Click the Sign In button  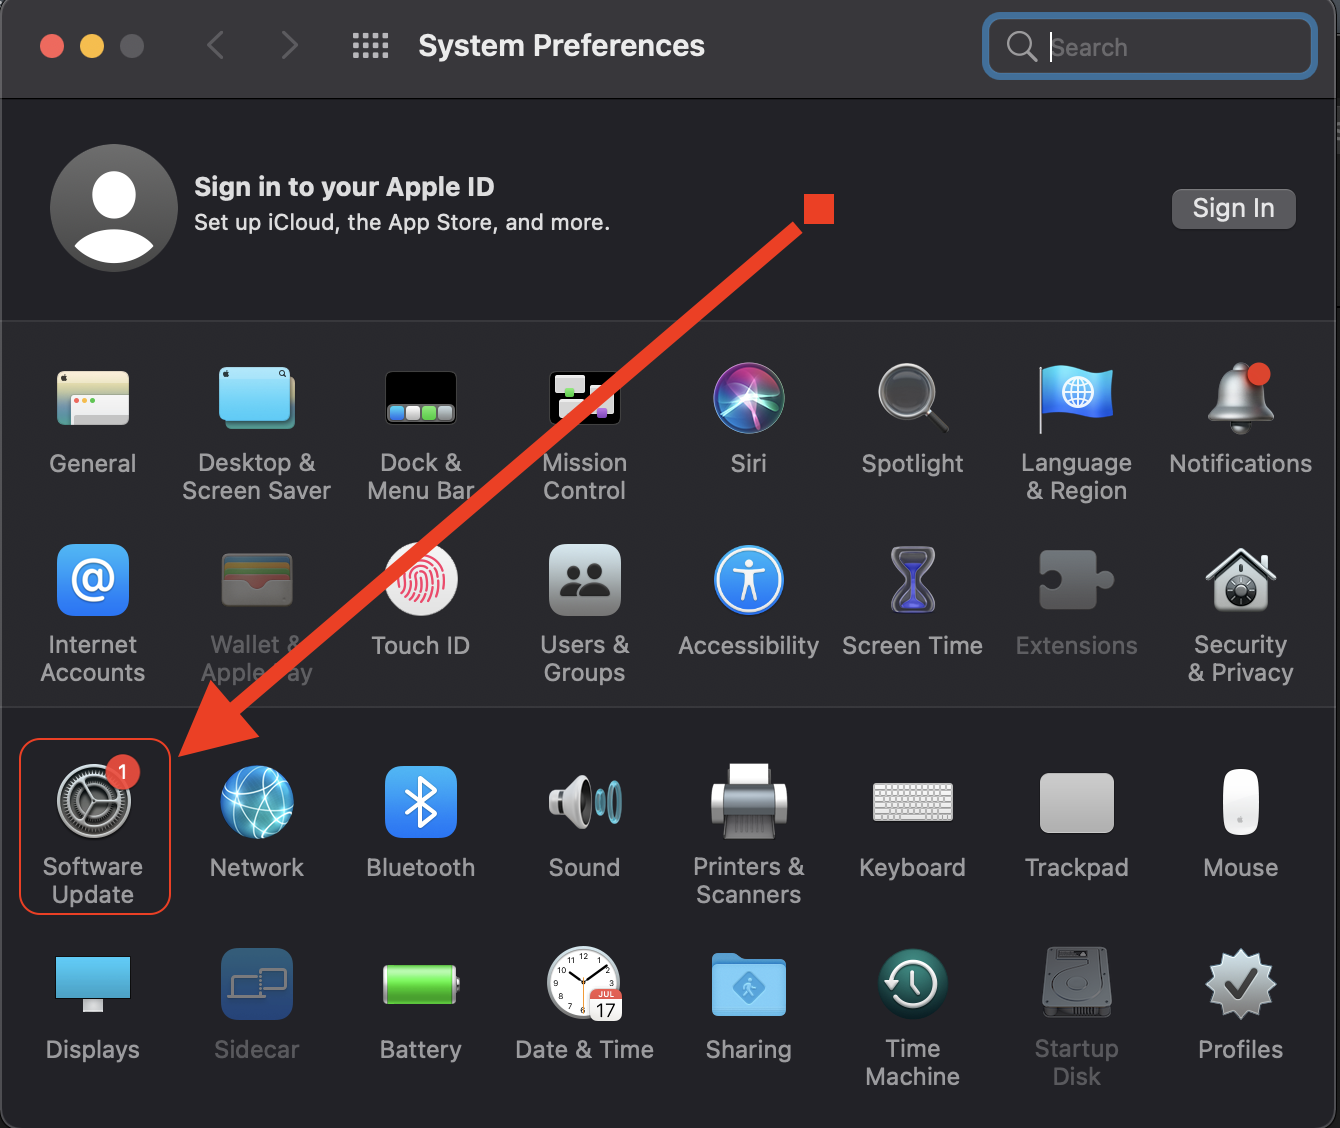pyautogui.click(x=1234, y=208)
